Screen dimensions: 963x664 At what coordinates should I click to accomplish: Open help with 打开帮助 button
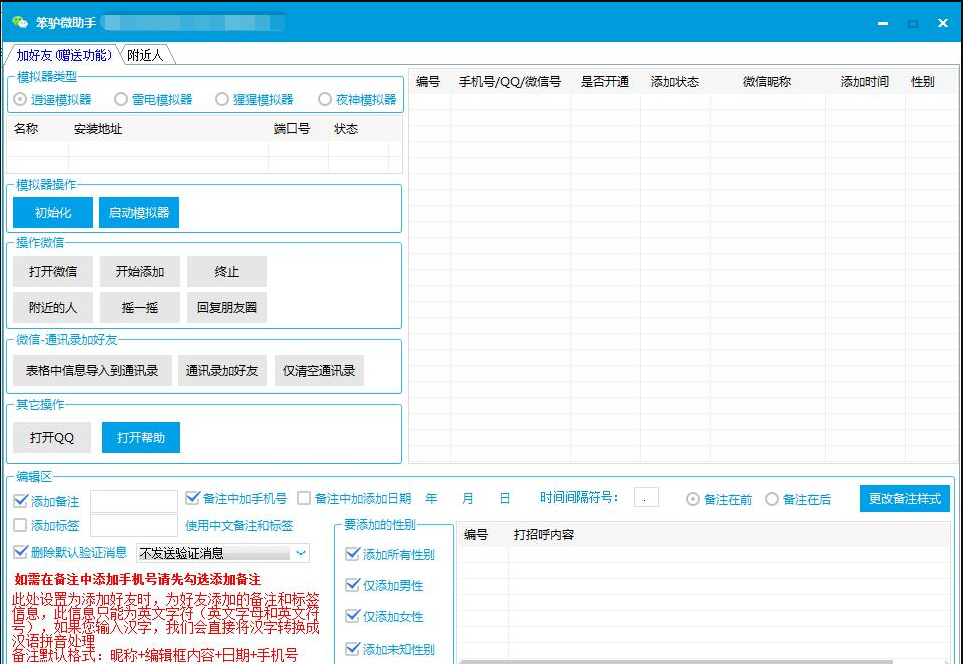click(x=141, y=437)
